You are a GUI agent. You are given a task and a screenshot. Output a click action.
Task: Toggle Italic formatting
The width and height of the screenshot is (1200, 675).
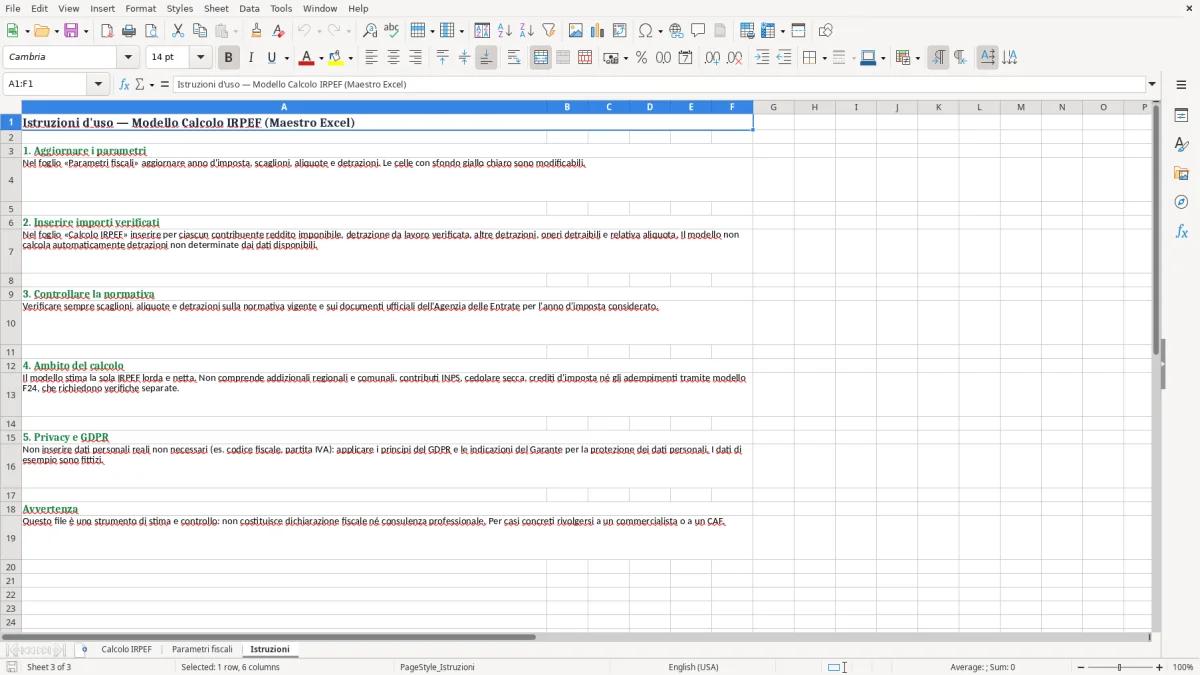250,58
